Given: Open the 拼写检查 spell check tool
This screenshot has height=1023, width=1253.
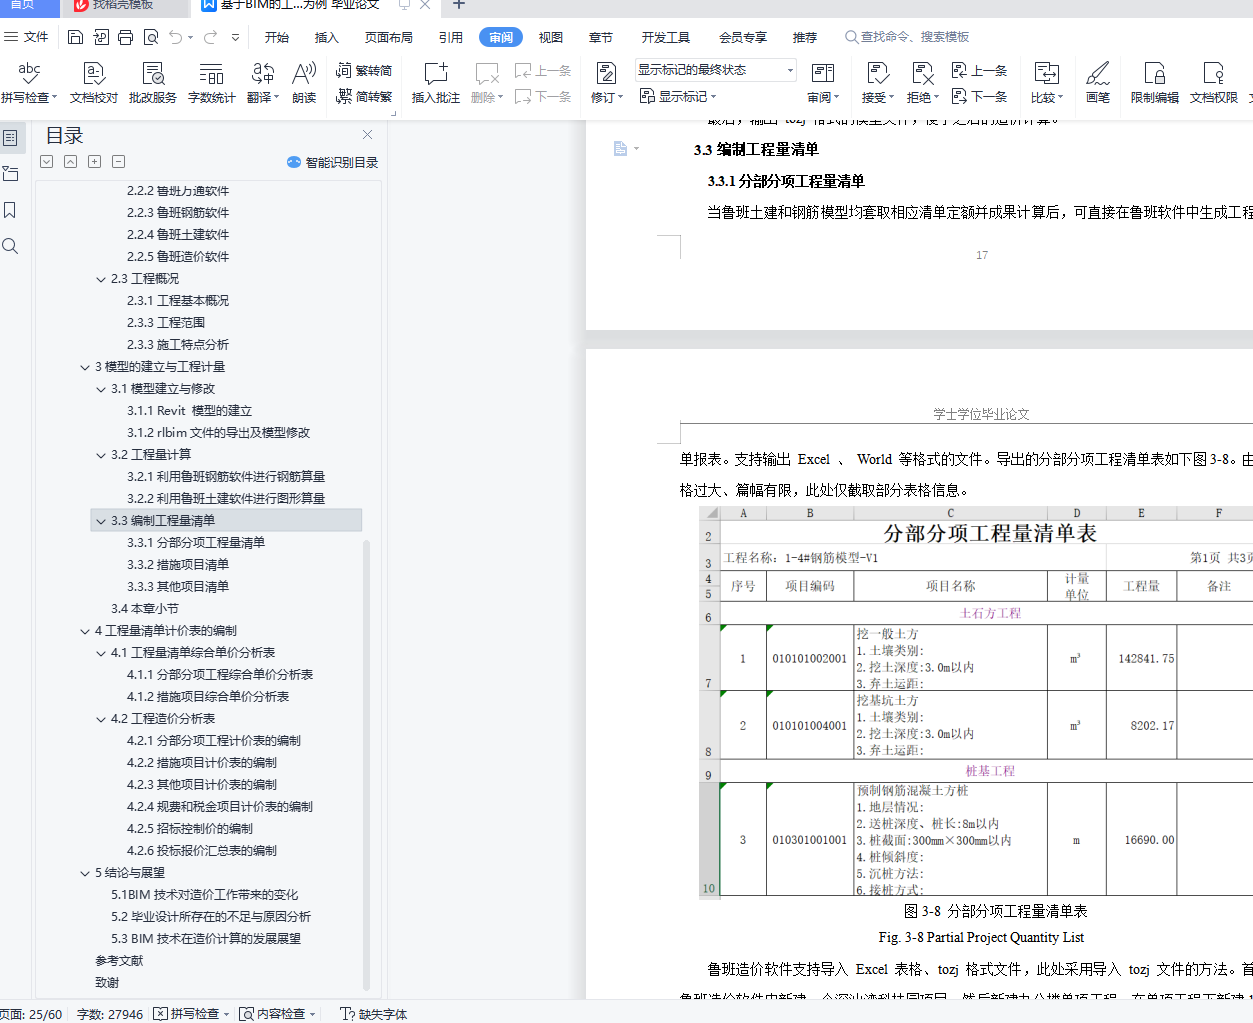Looking at the screenshot, I should tap(29, 82).
